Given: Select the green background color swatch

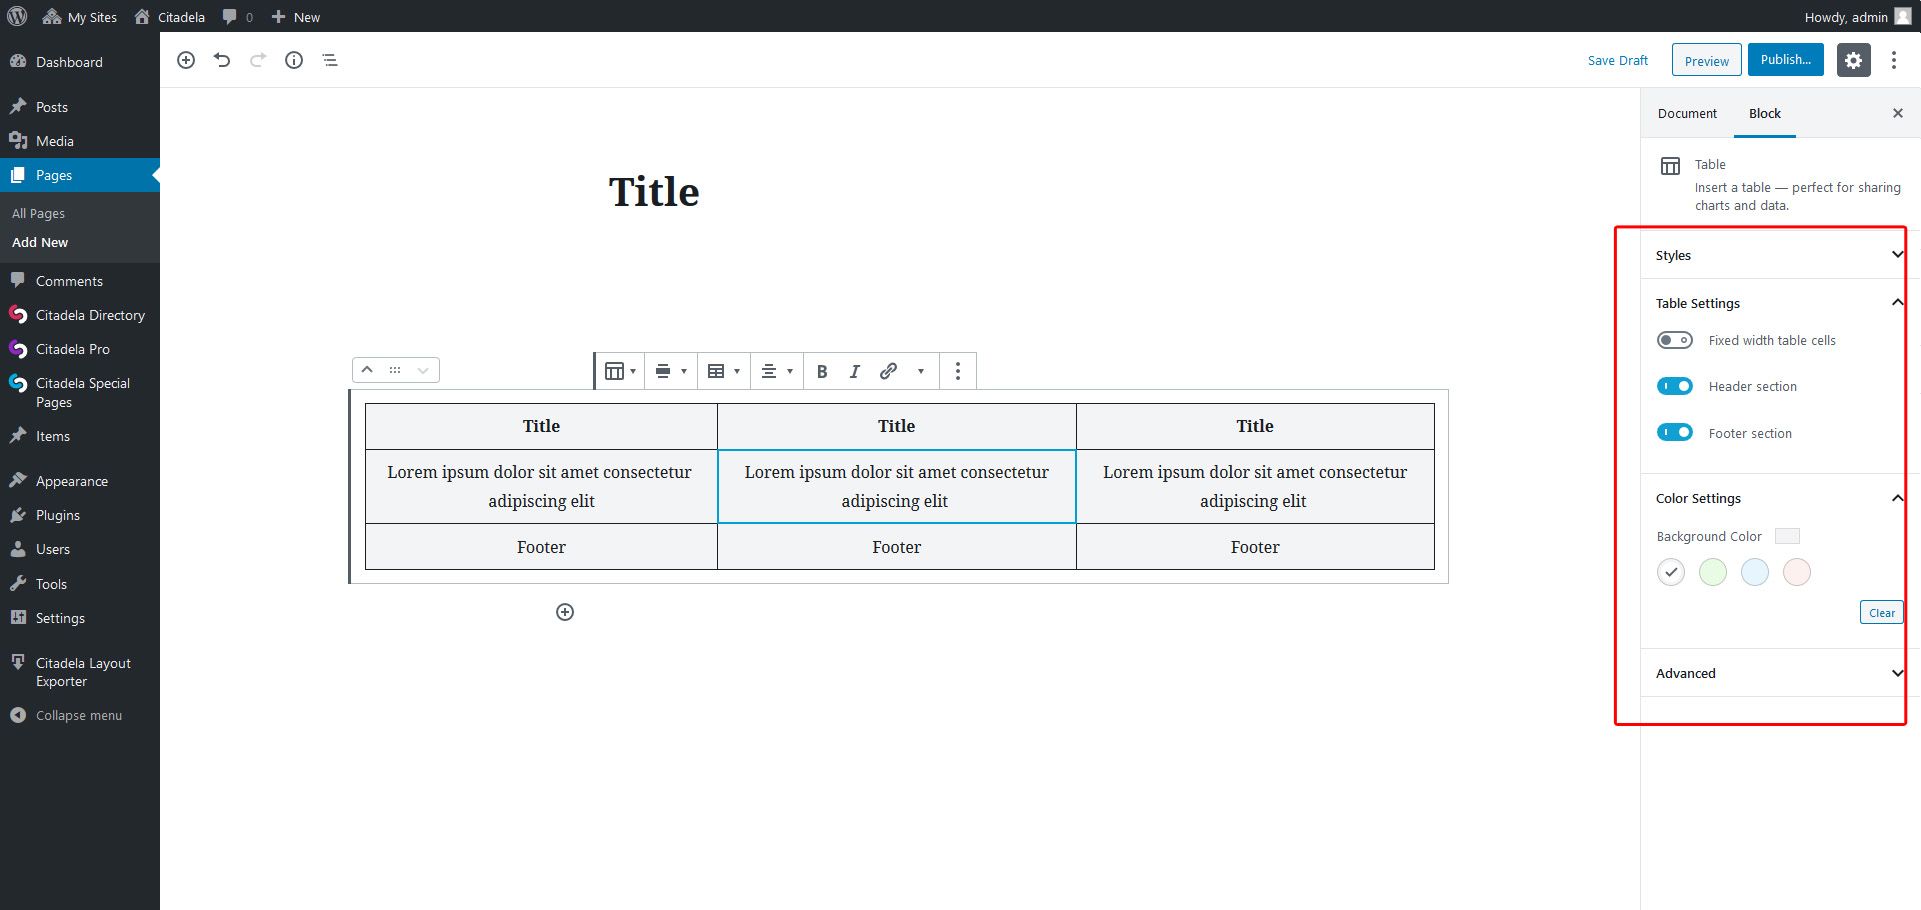Looking at the screenshot, I should [1712, 572].
